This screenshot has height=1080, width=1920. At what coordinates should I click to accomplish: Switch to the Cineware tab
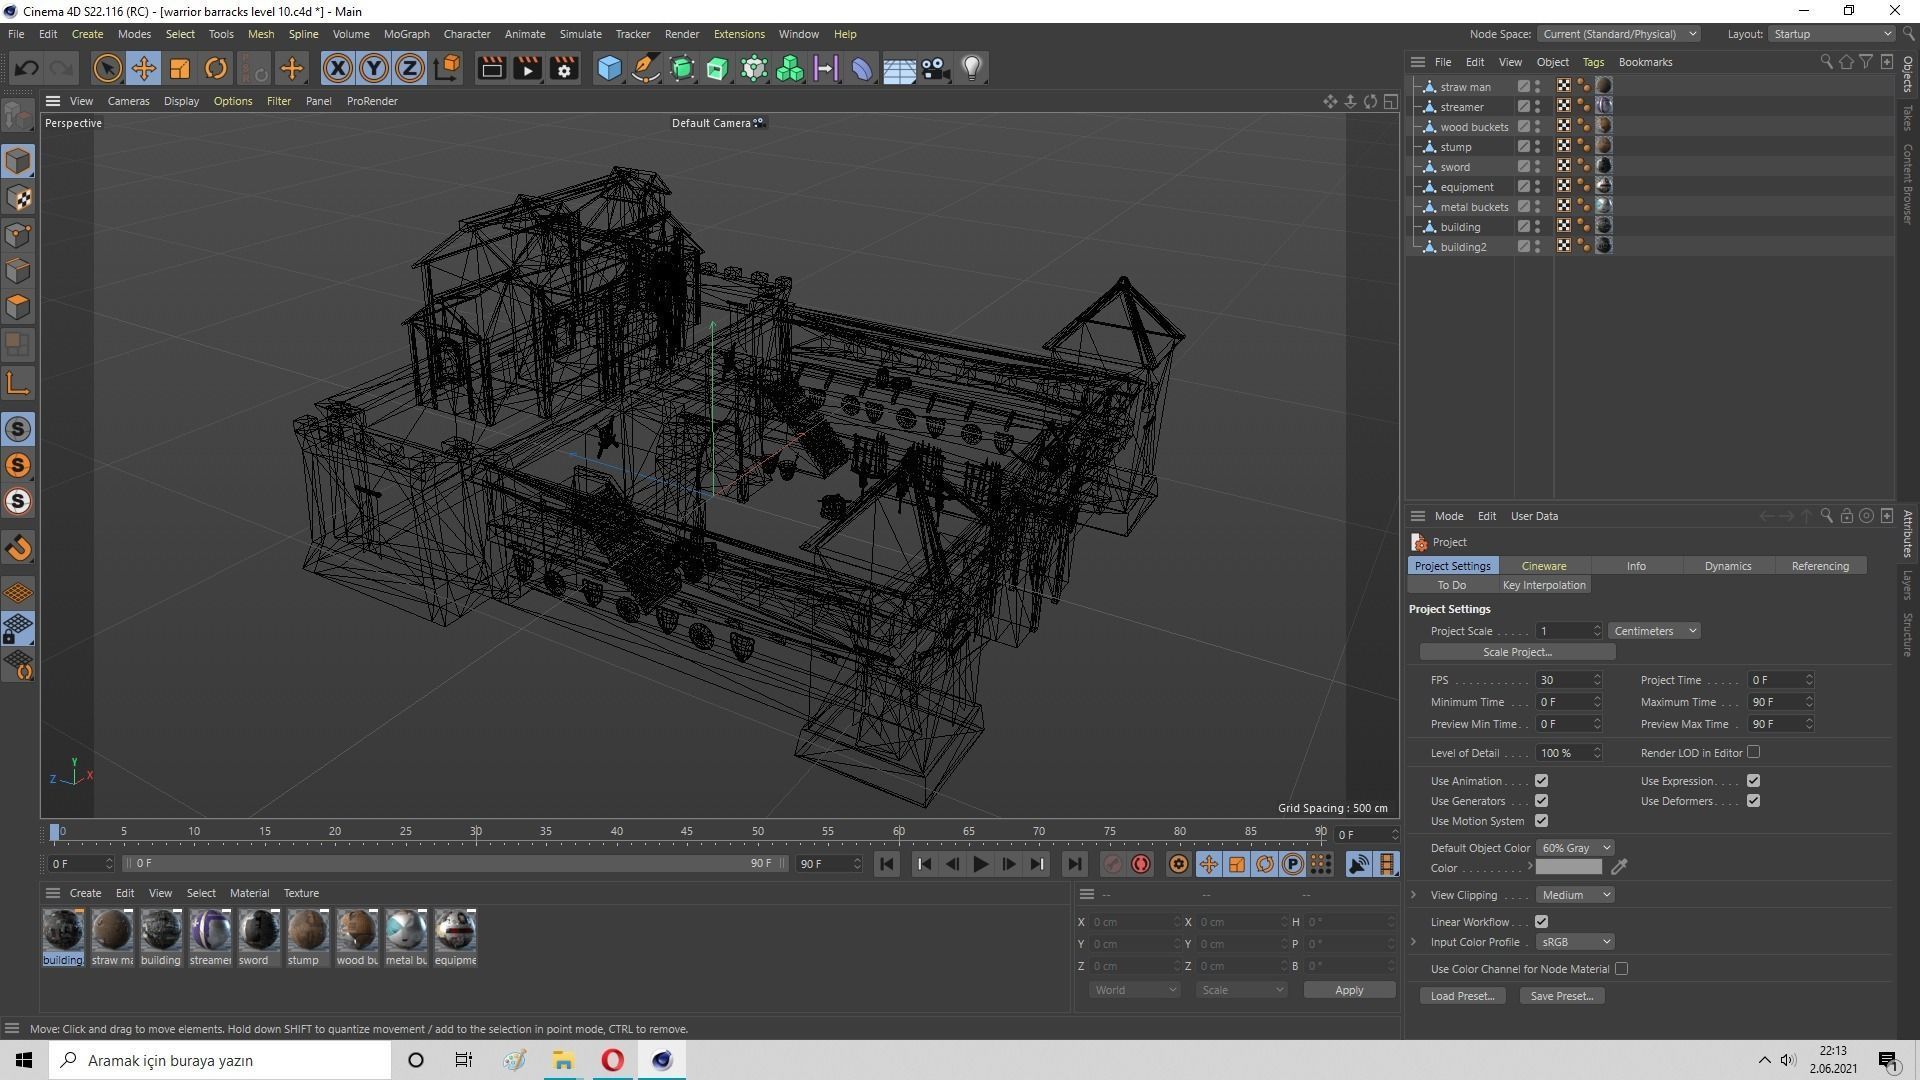1543,566
